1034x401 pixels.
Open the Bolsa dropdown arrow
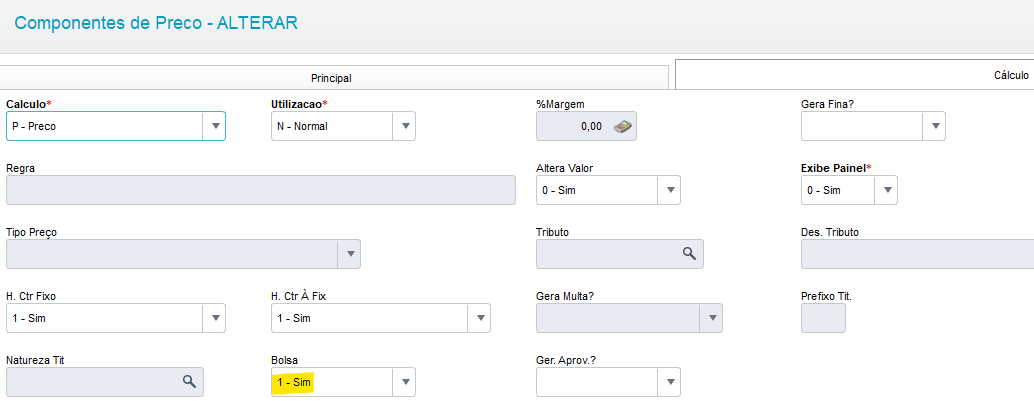[405, 382]
